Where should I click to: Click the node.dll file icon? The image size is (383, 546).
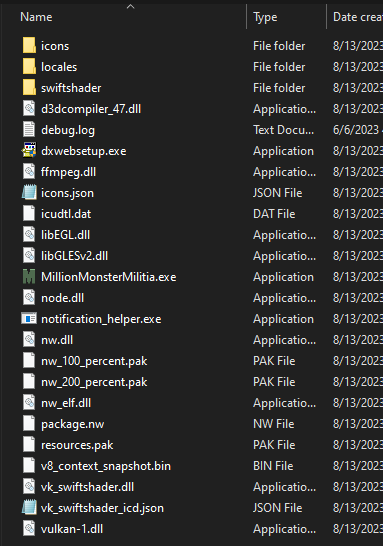click(29, 297)
